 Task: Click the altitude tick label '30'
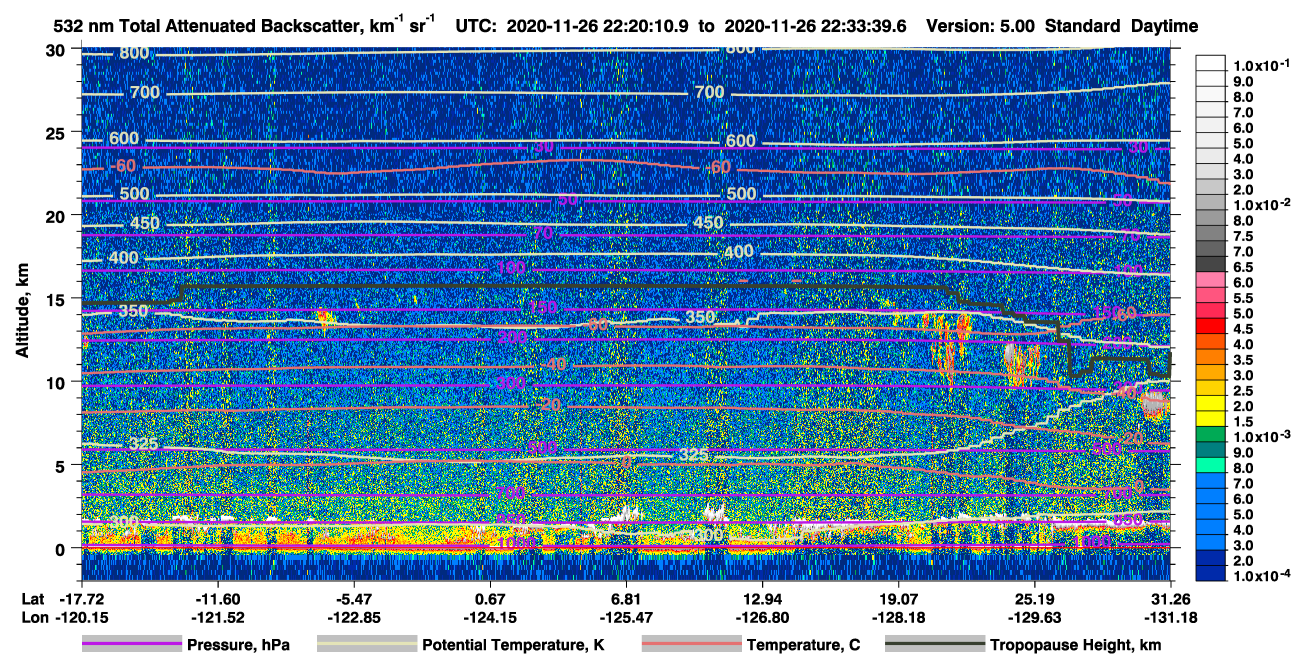[x=57, y=49]
